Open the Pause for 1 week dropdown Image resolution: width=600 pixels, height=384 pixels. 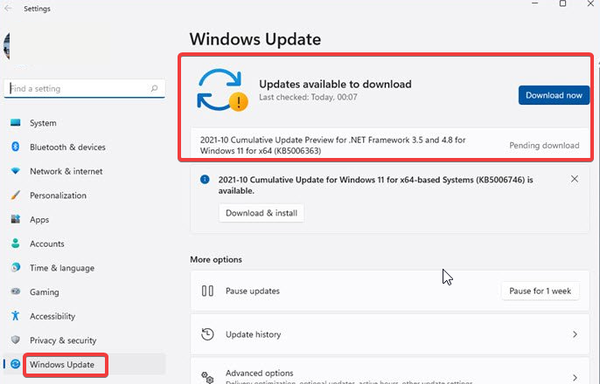[540, 291]
